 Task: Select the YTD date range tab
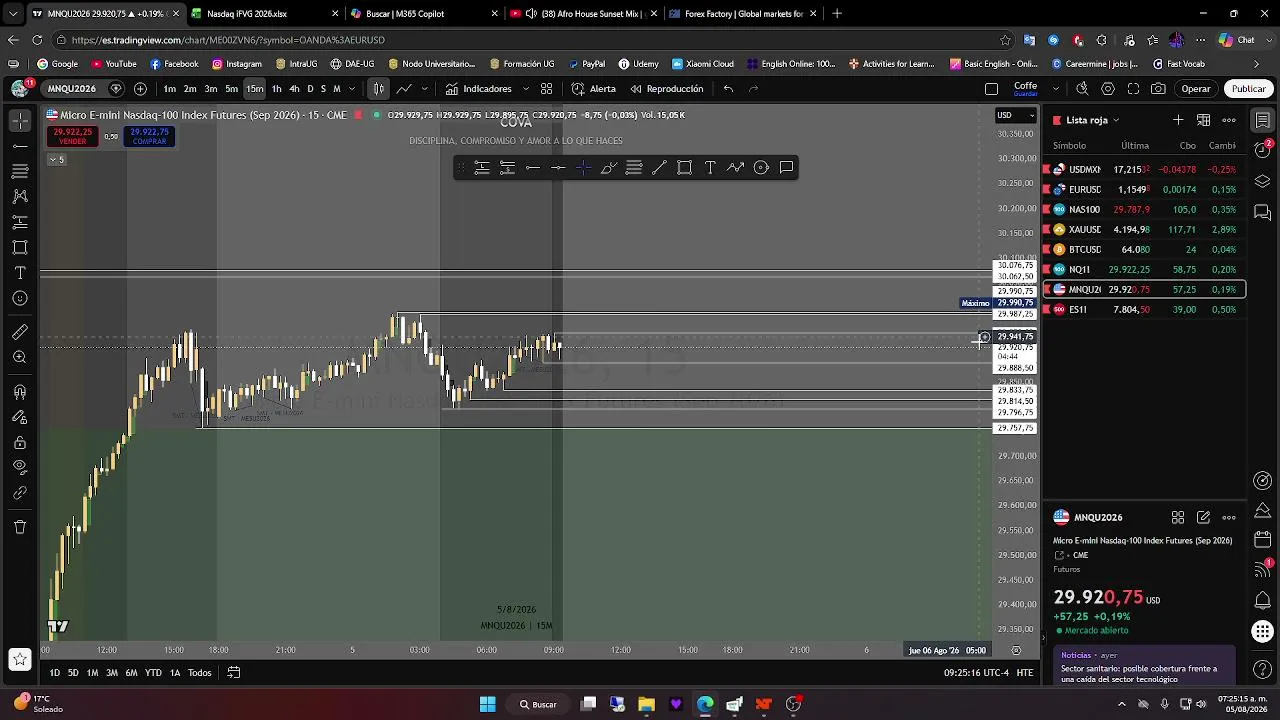coord(153,673)
